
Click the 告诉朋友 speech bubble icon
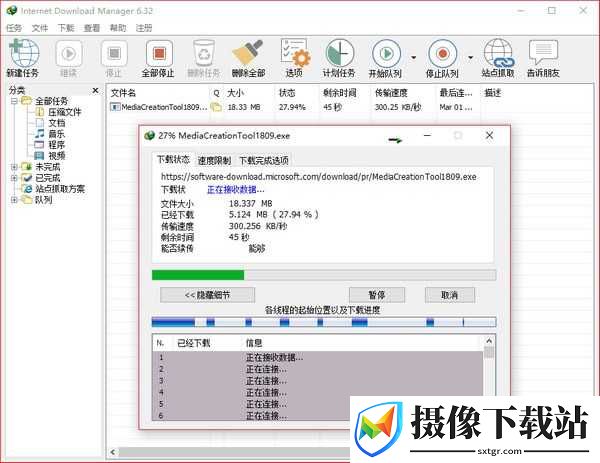click(543, 52)
